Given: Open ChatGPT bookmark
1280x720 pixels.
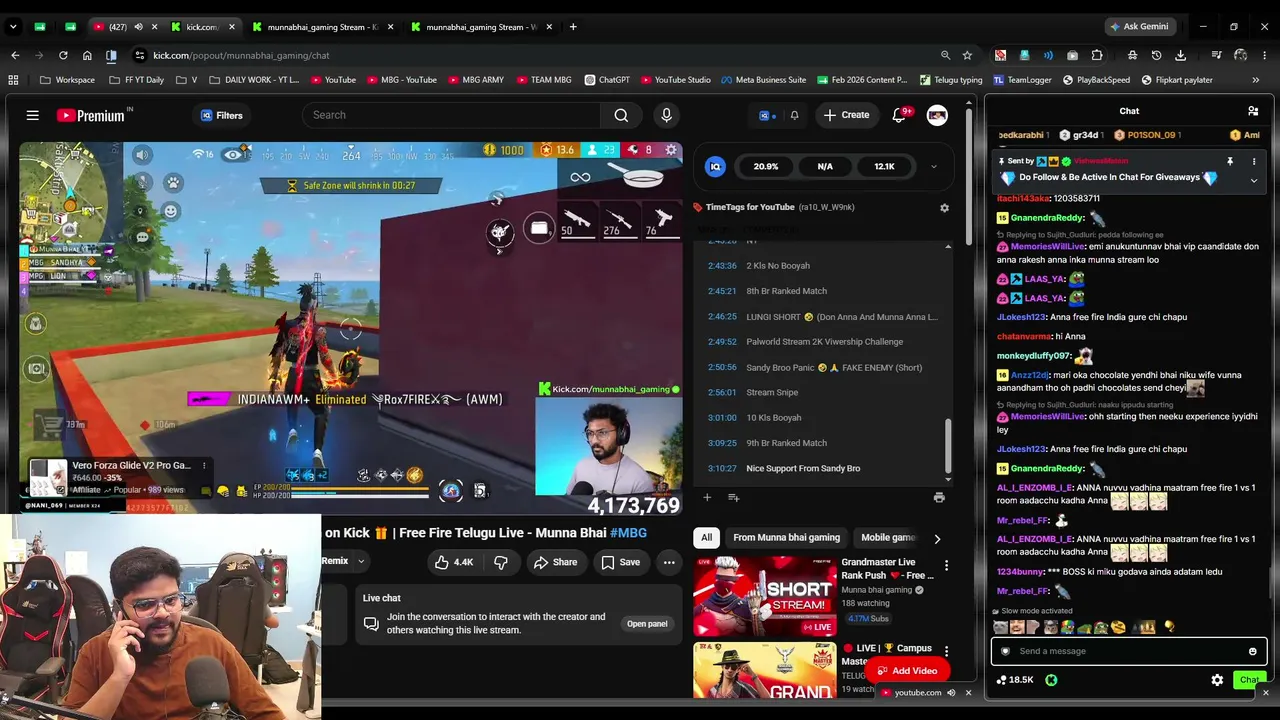Looking at the screenshot, I should click(607, 80).
